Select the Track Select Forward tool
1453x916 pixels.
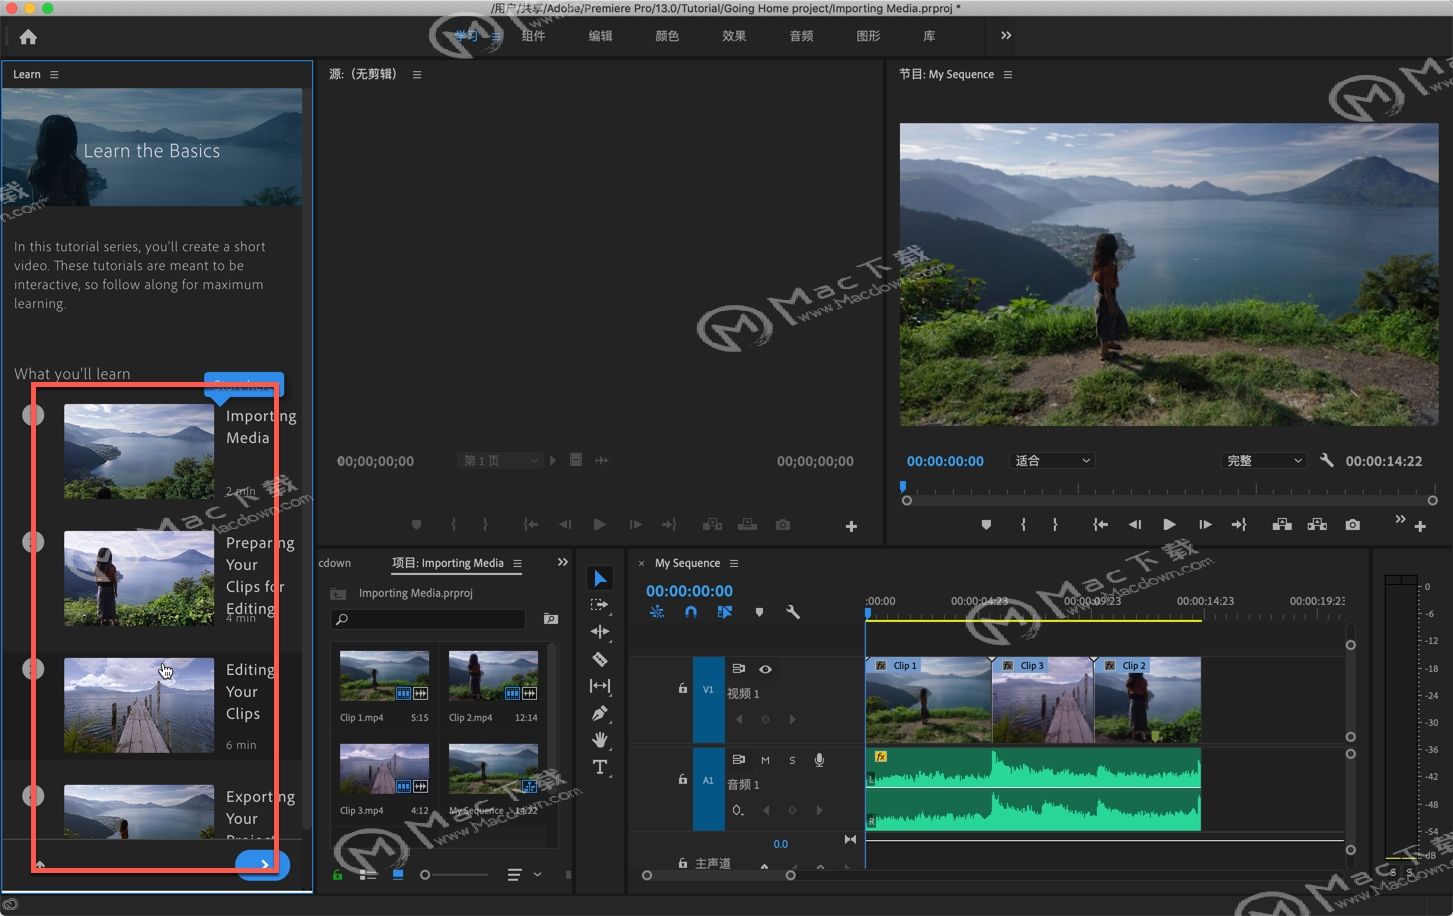click(x=600, y=605)
